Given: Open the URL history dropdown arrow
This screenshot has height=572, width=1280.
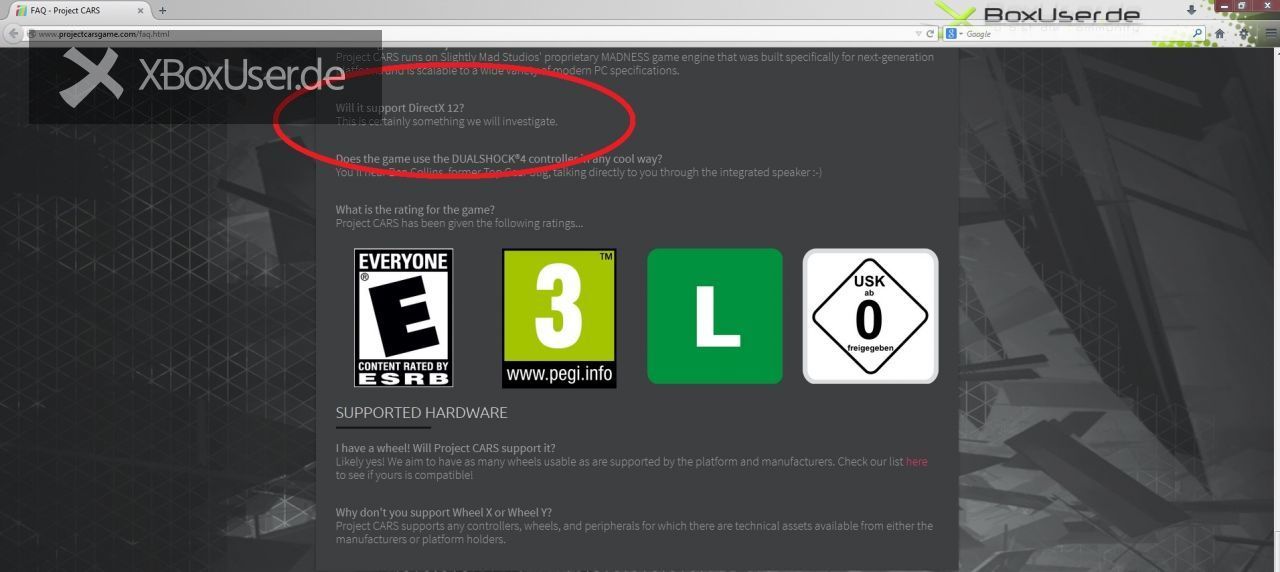Looking at the screenshot, I should click(918, 34).
